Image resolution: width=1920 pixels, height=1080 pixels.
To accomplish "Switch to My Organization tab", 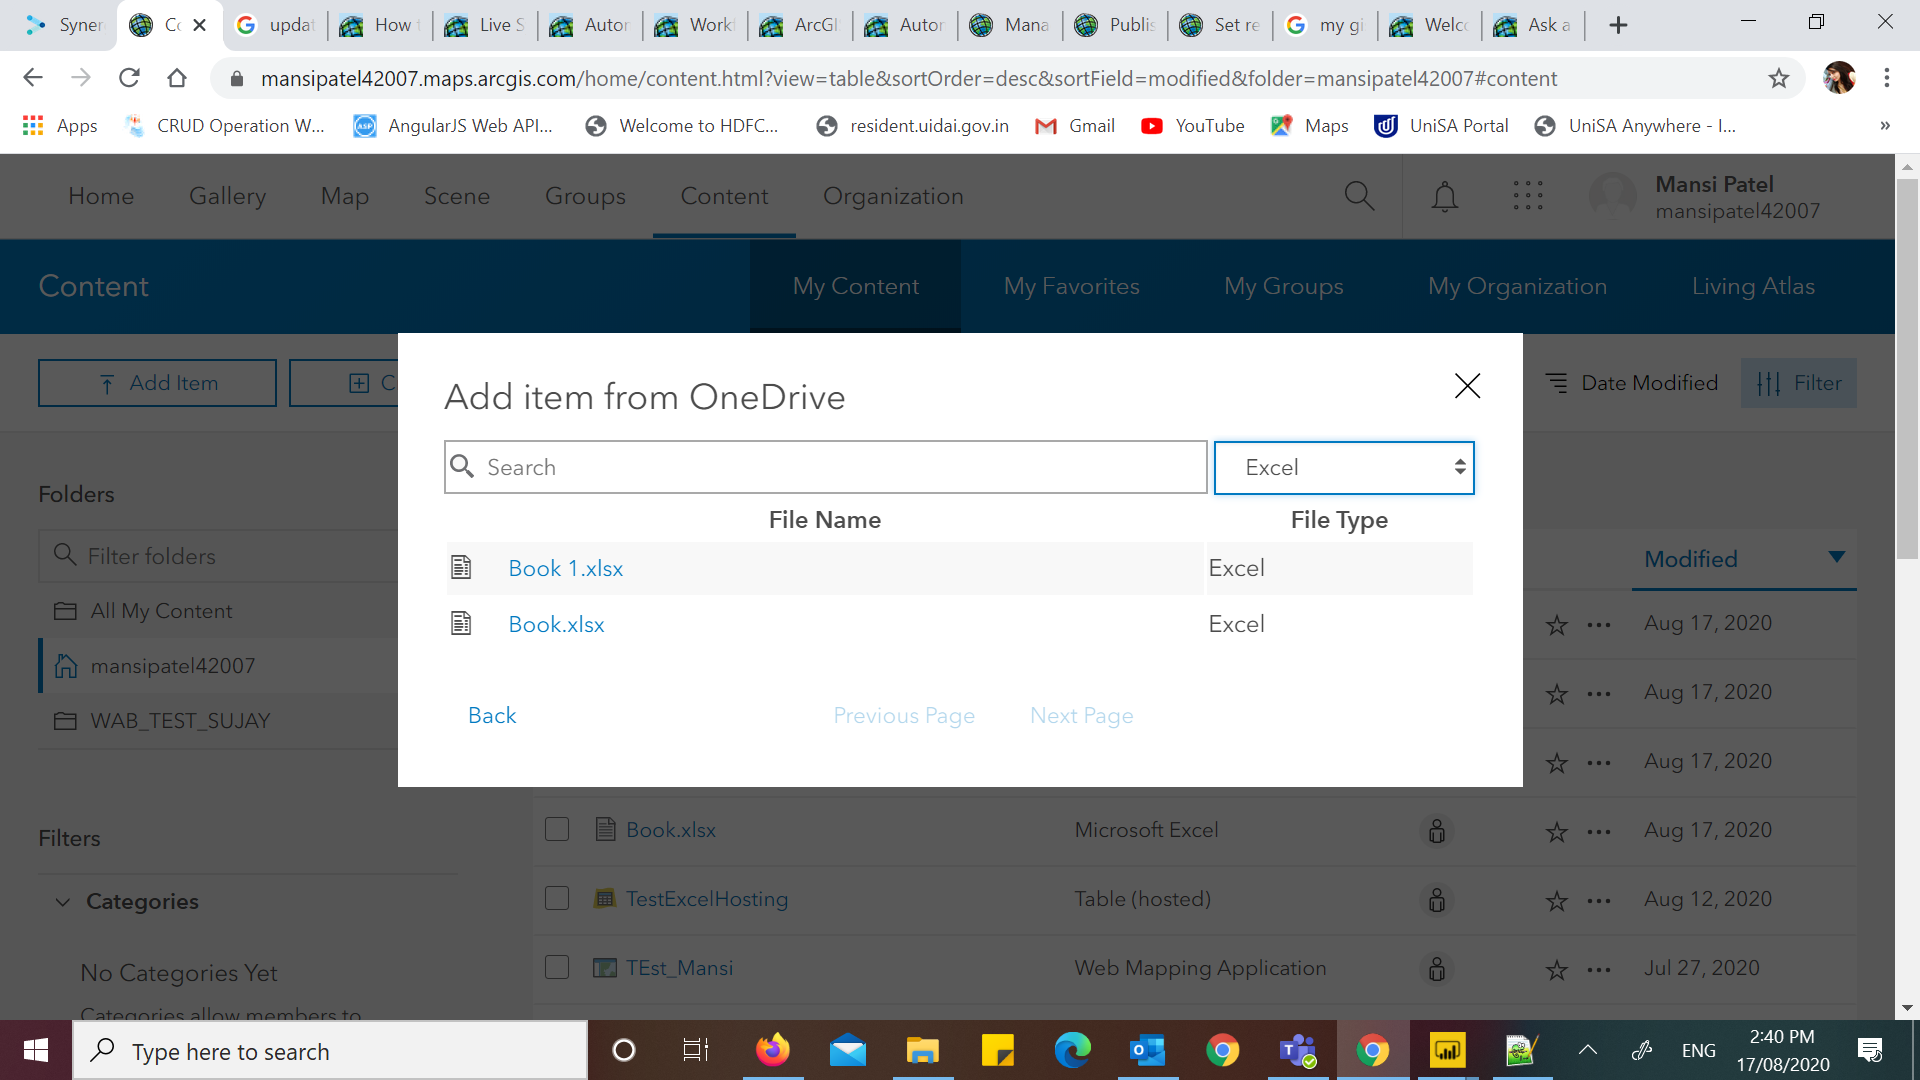I will click(x=1517, y=286).
